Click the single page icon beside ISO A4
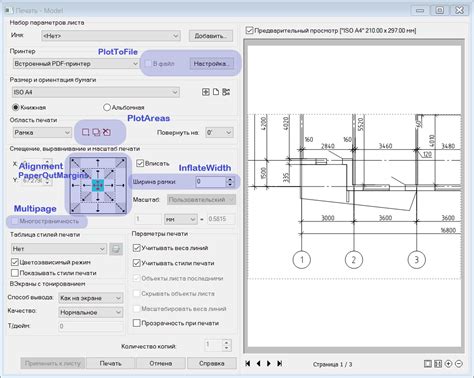Screen dimensions: 474x378 216,92
